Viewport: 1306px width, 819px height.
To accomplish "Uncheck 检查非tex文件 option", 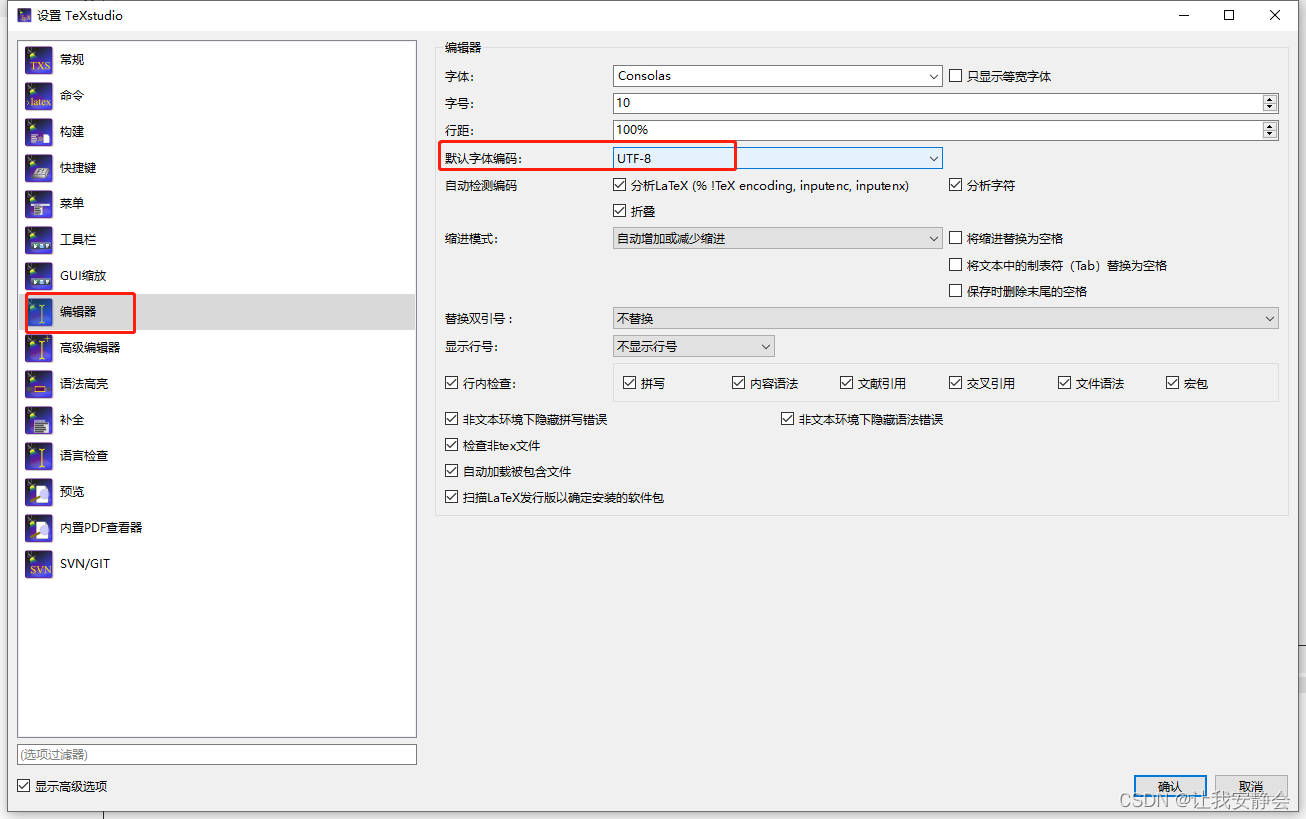I will [x=451, y=445].
